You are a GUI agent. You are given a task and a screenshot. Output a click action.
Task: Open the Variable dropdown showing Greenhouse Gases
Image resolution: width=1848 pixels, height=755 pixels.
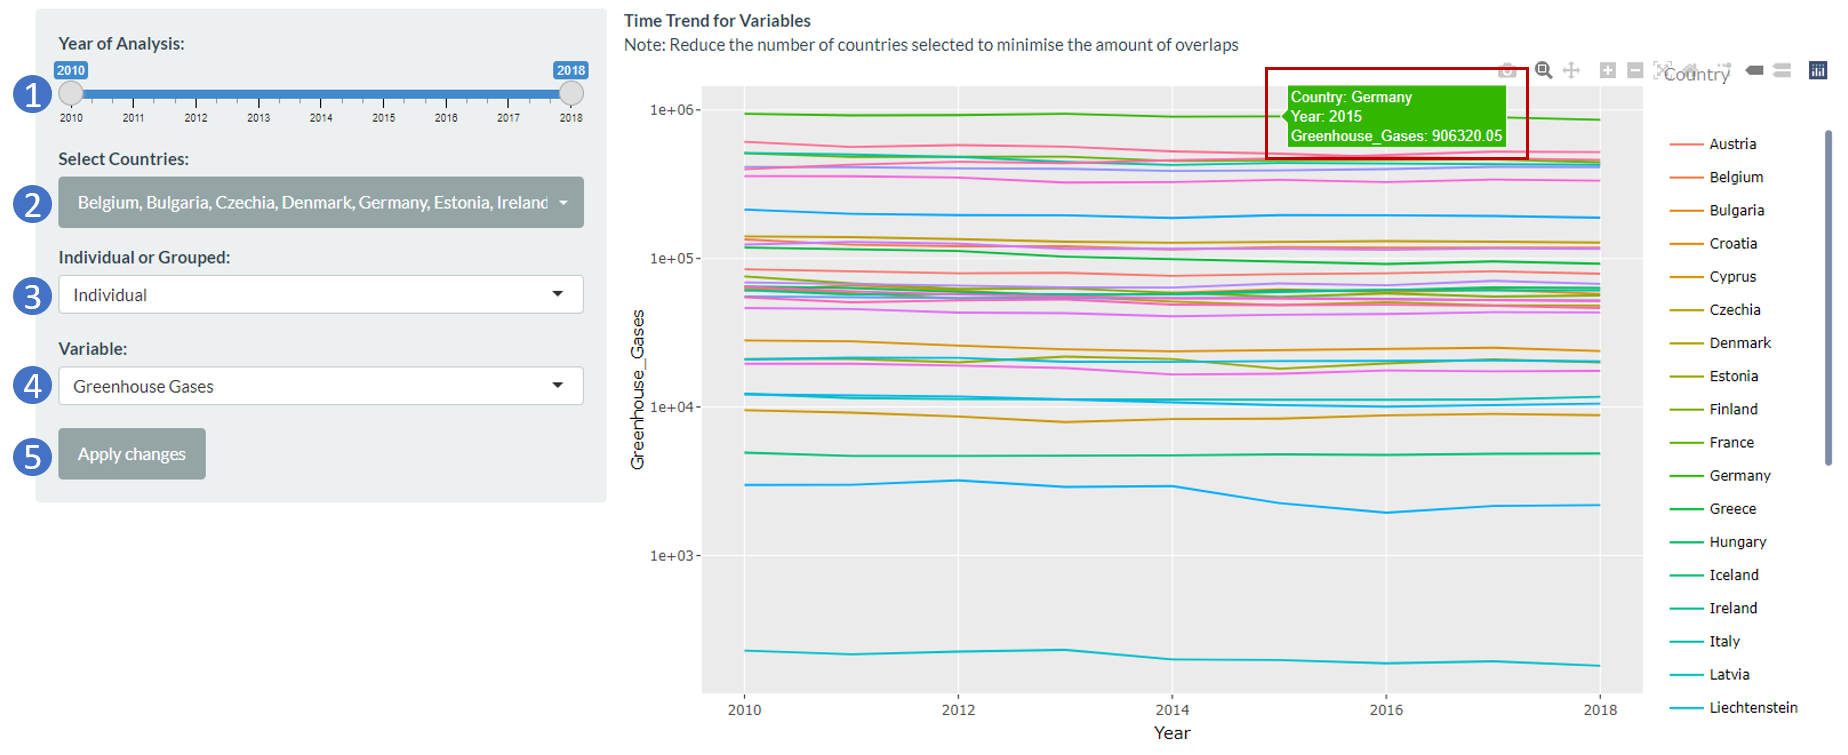point(321,386)
